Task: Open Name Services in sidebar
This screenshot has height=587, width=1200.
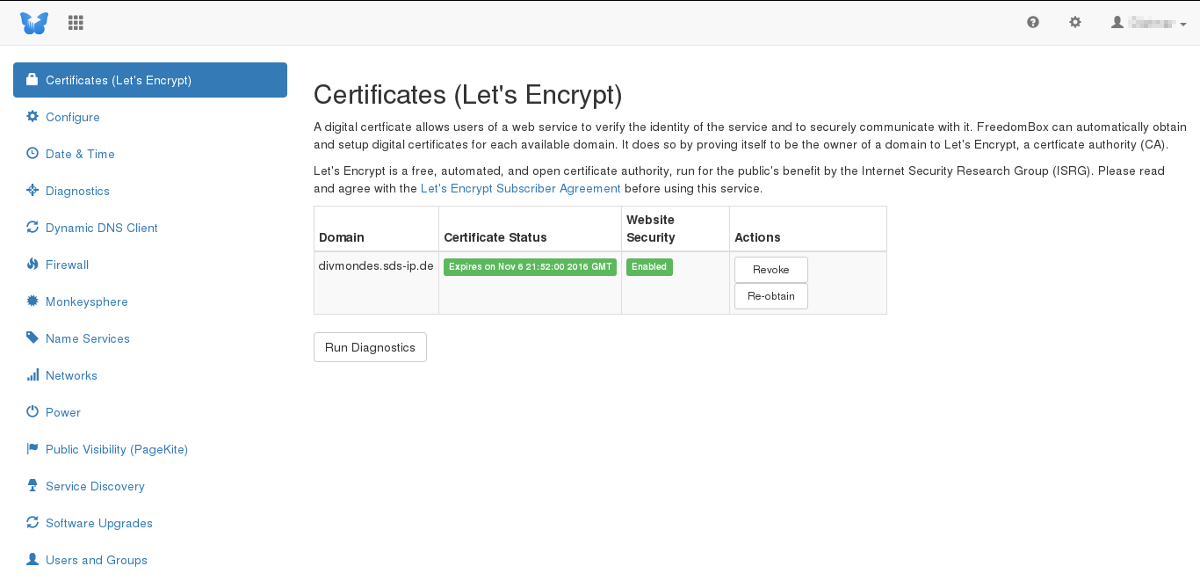Action: [x=87, y=339]
